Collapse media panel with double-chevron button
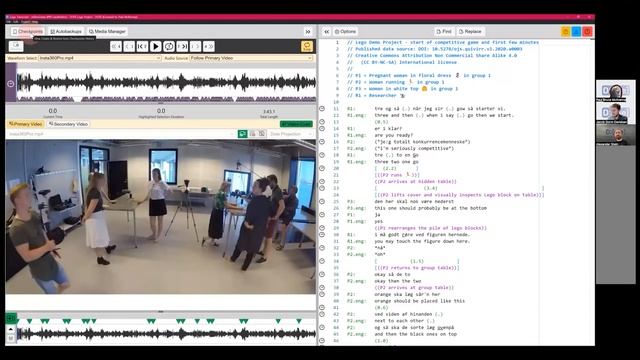The image size is (640, 360). (308, 31)
